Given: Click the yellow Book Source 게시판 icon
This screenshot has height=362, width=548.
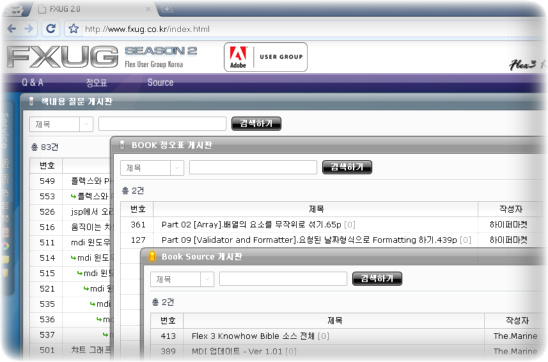Looking at the screenshot, I should [152, 256].
